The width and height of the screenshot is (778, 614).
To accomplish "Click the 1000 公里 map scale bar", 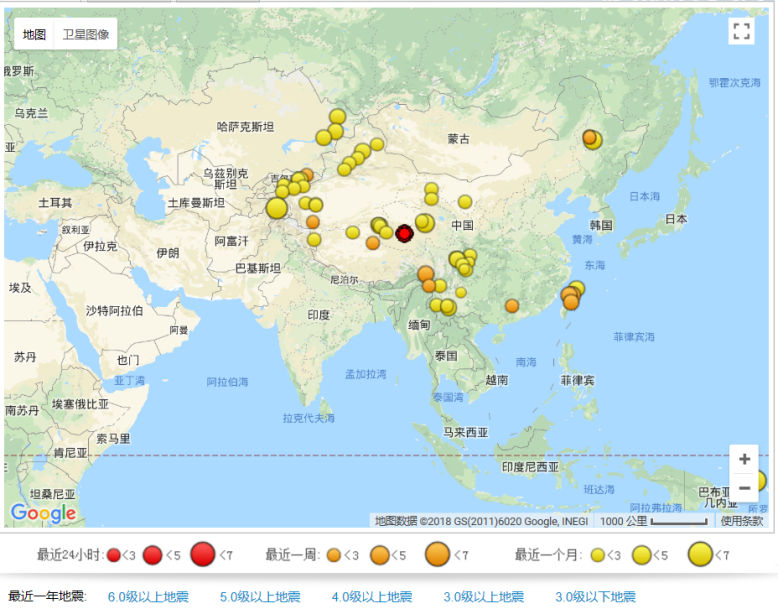I will click(653, 521).
